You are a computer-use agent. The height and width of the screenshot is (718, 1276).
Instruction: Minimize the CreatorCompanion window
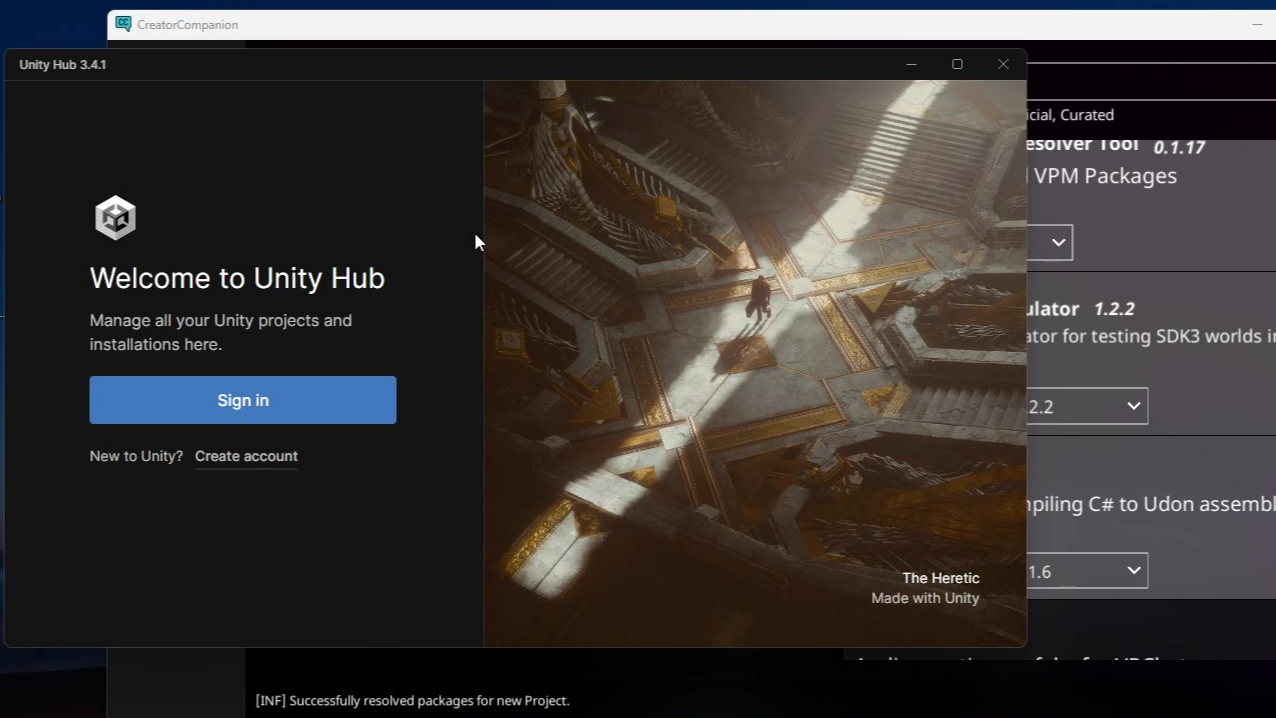coord(1257,24)
